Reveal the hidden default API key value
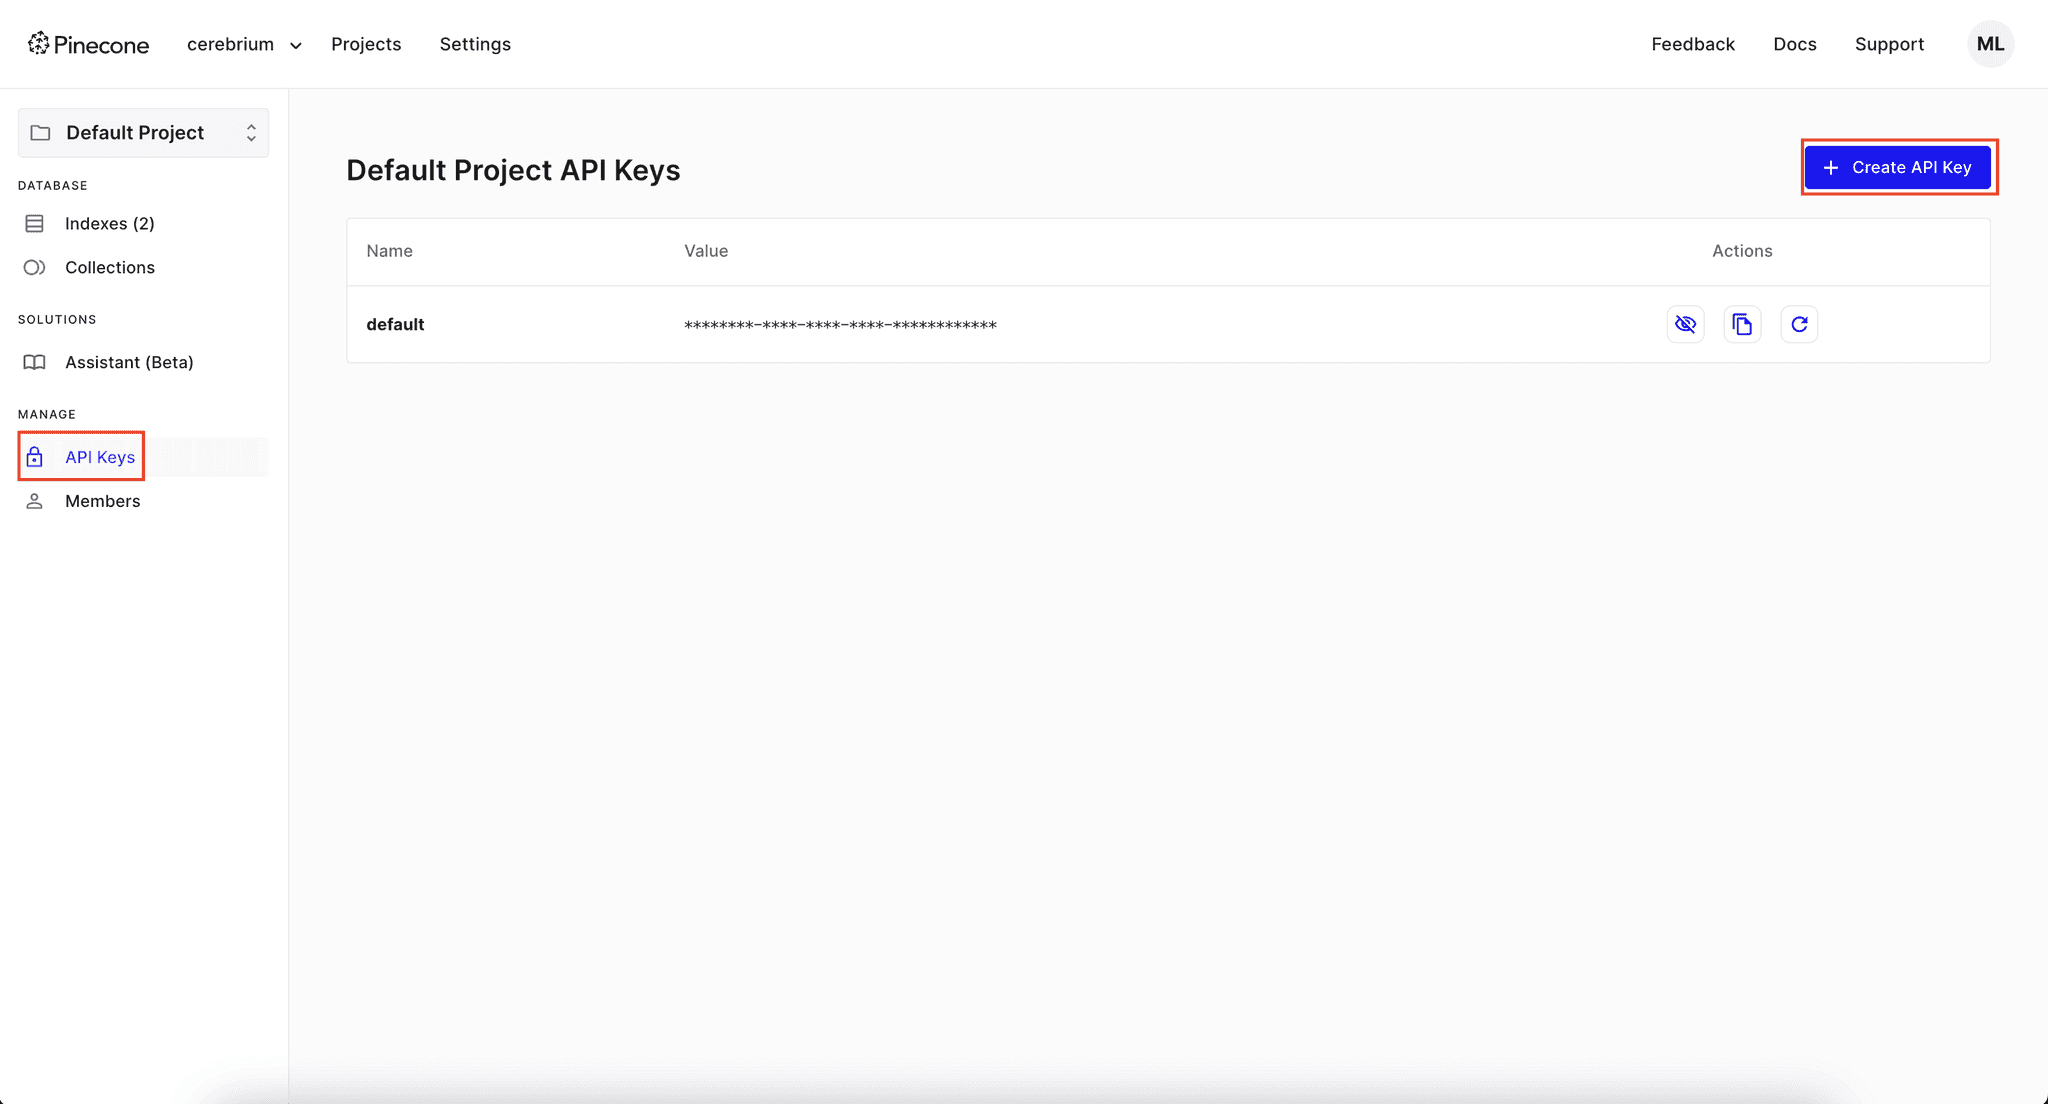 coord(1685,323)
